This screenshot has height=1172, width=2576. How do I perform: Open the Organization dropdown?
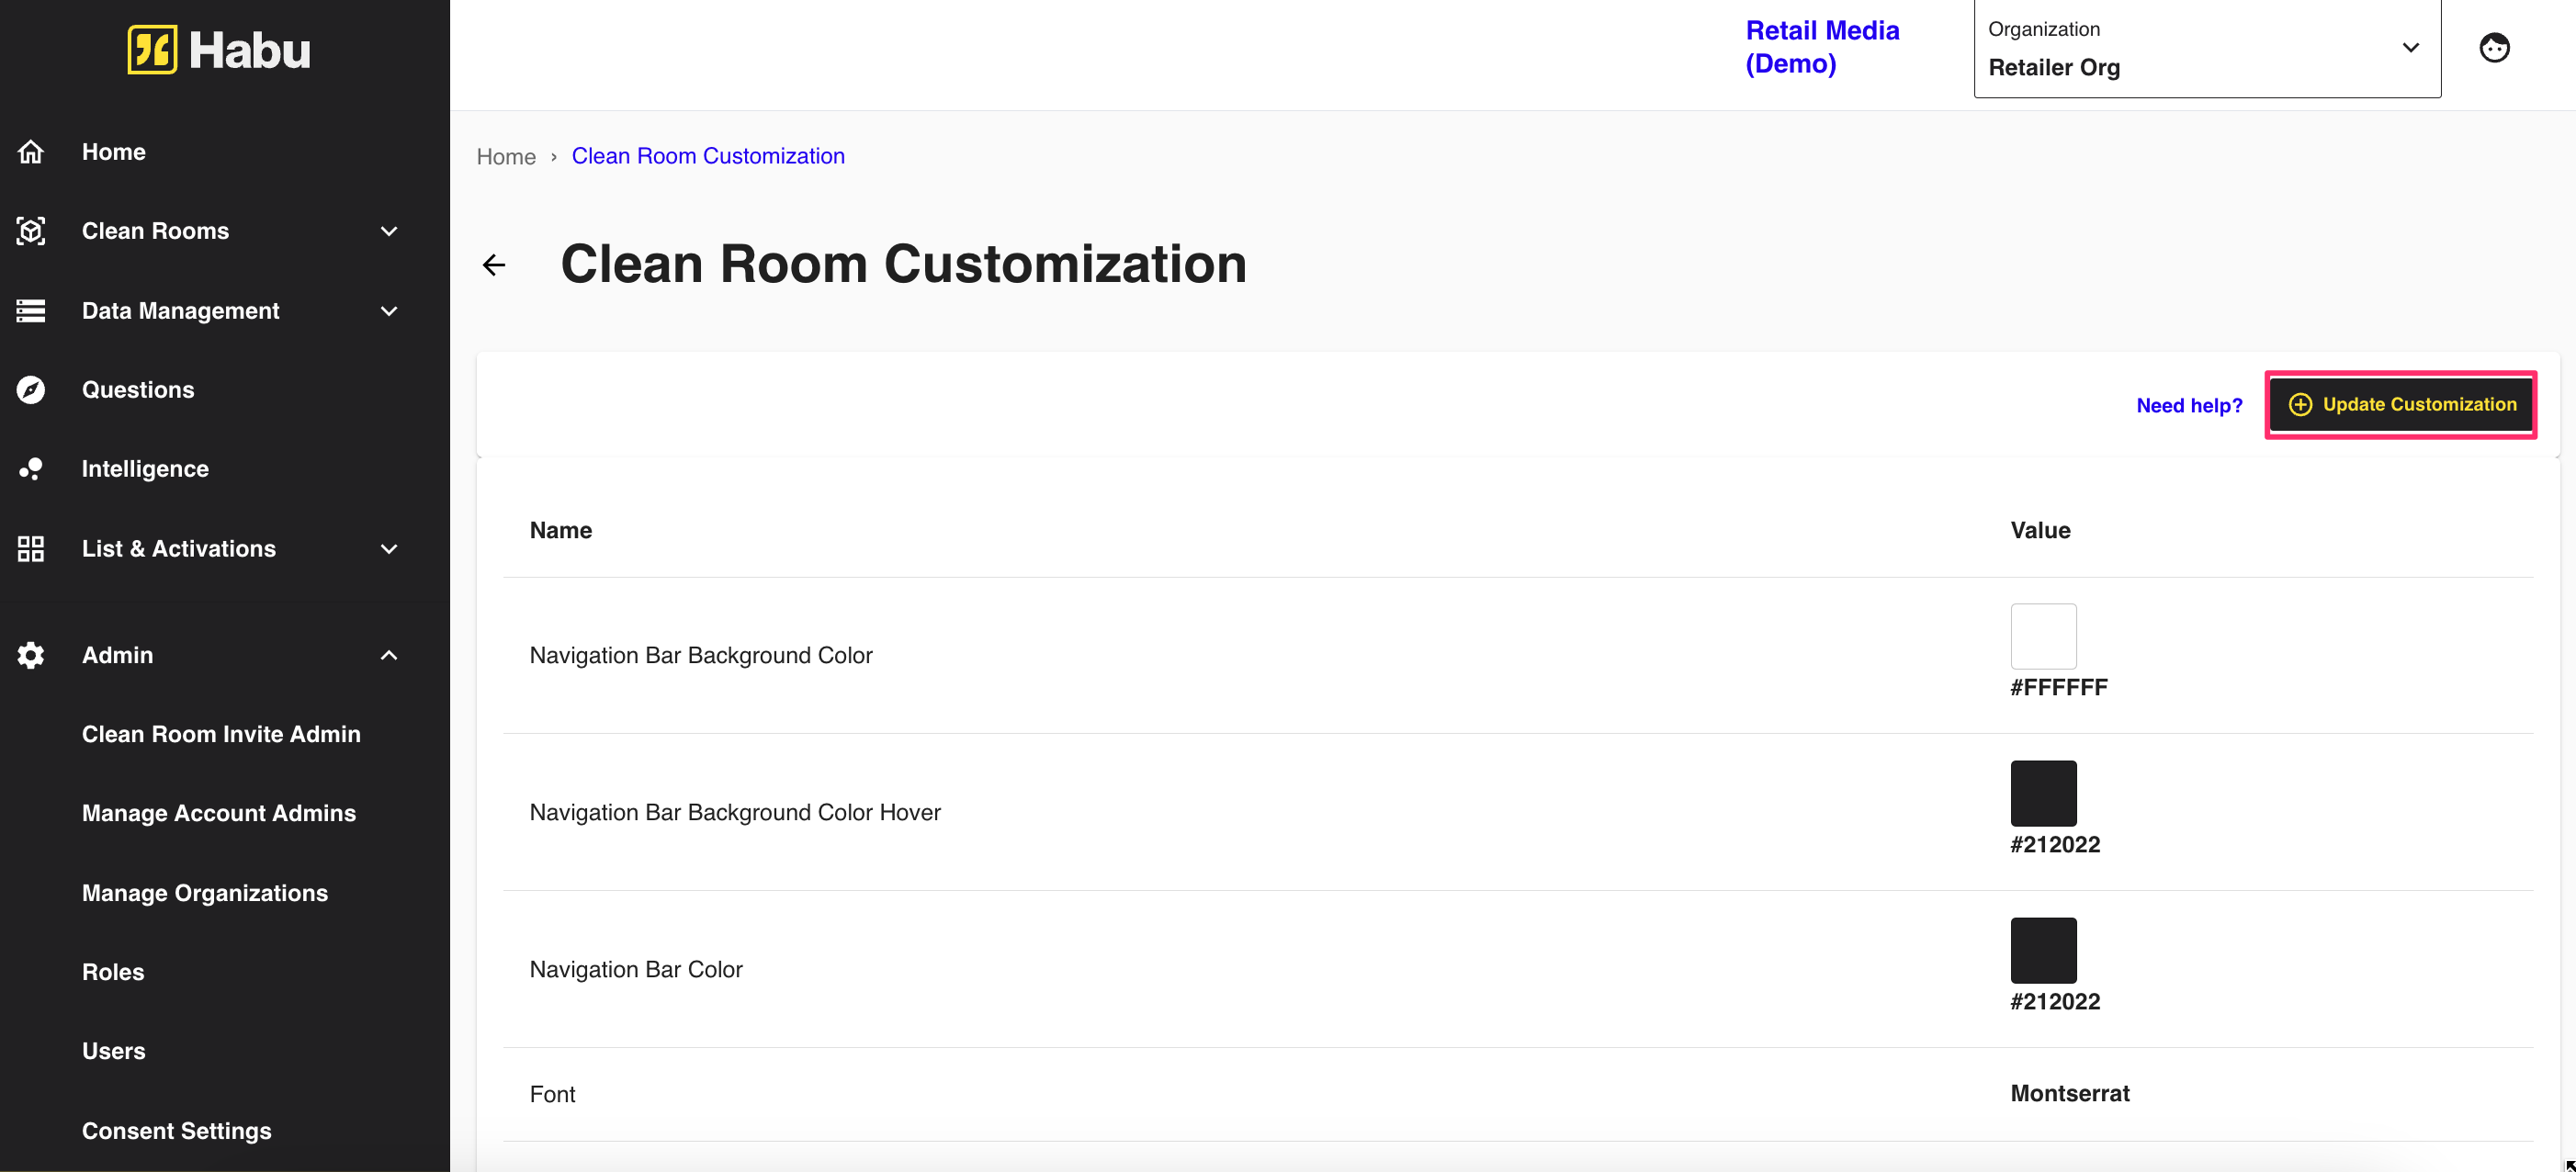point(2206,49)
